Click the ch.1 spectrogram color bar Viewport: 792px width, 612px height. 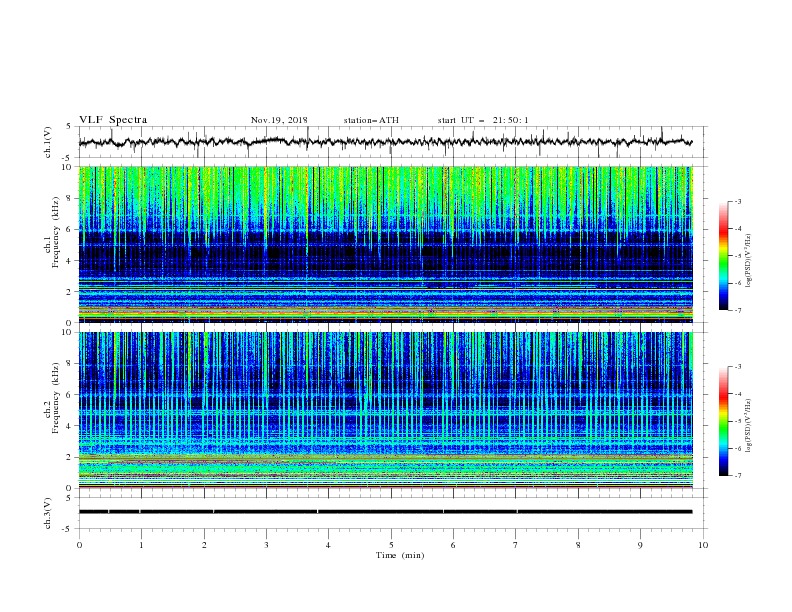723,256
